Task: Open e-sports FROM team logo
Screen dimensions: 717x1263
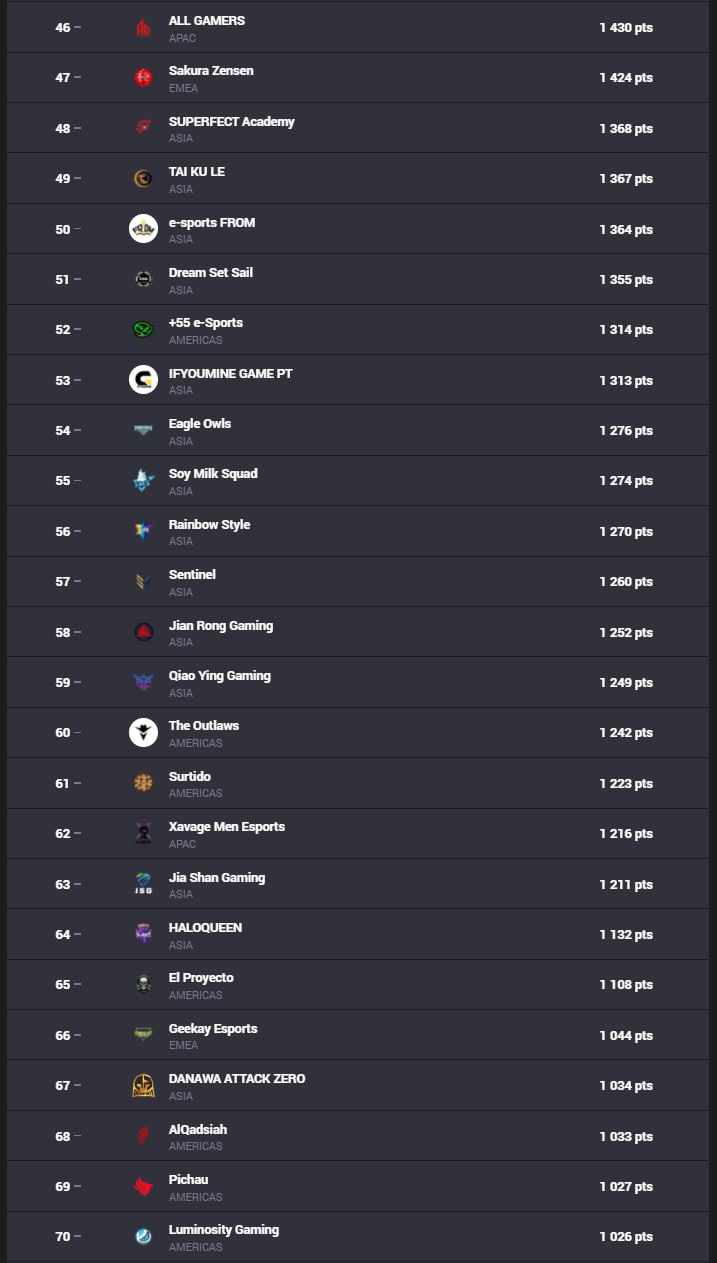Action: (x=143, y=229)
